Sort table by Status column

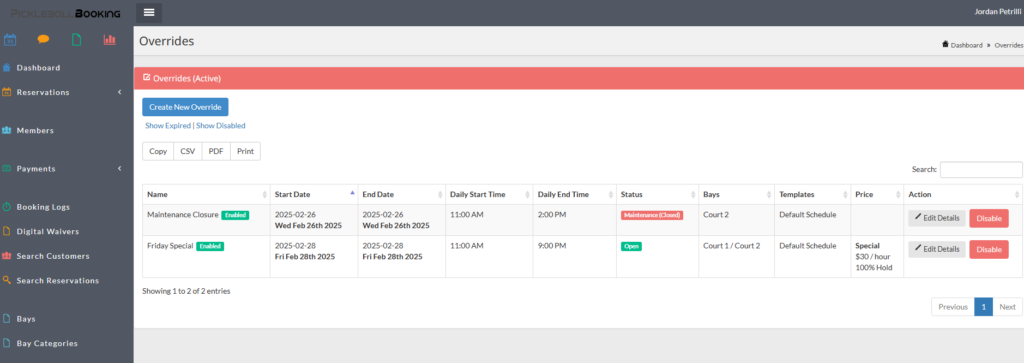(658, 194)
